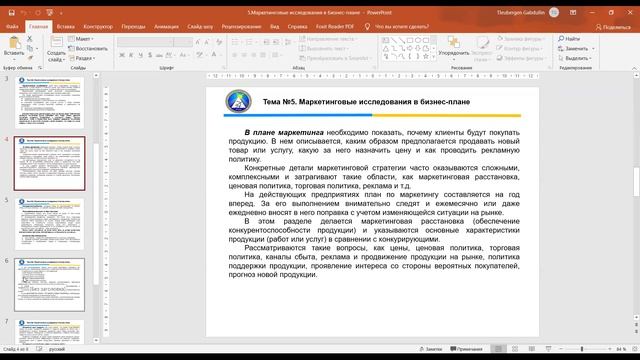The width and height of the screenshot is (640, 360).
Task: Toggle italic formatting К
Action: 131,55
